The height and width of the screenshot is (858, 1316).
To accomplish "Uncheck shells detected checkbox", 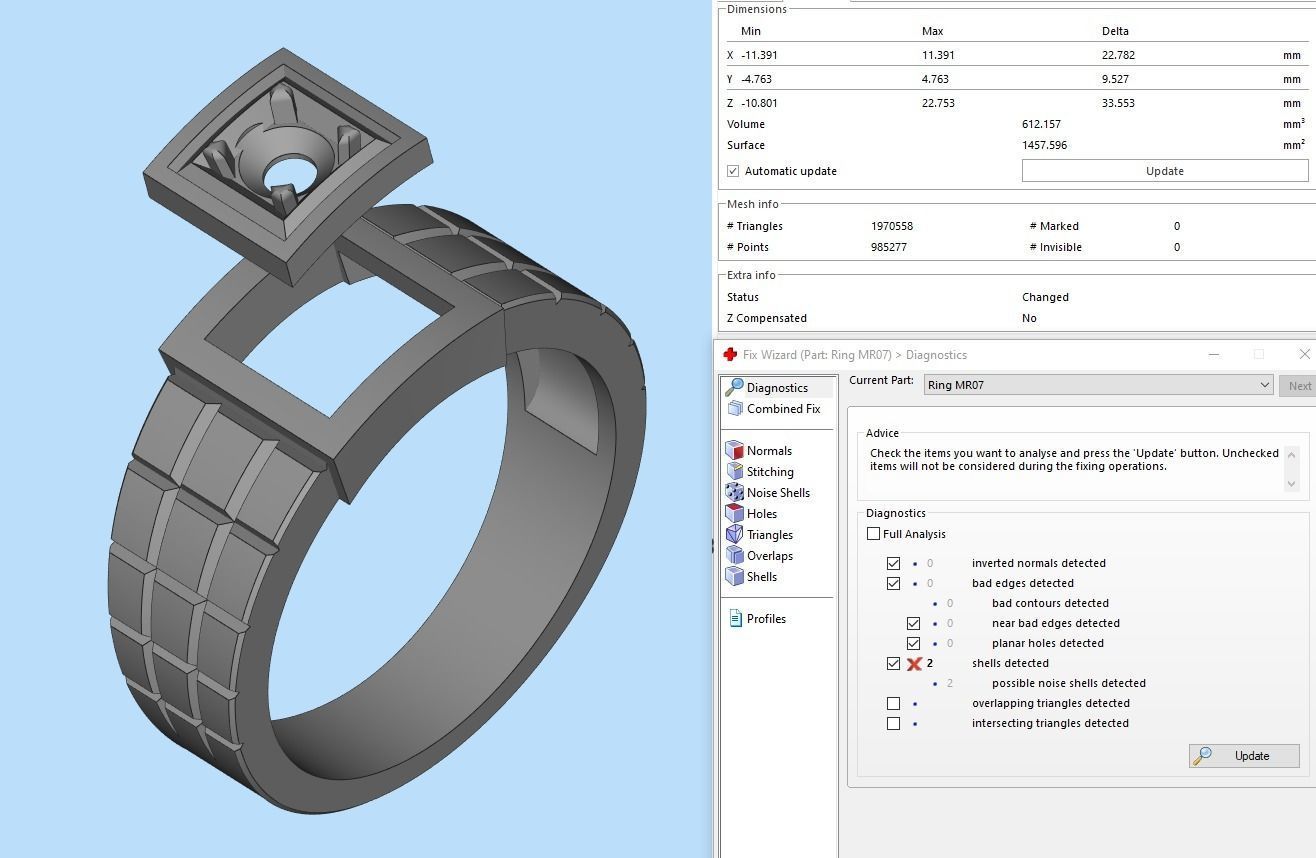I will 893,663.
